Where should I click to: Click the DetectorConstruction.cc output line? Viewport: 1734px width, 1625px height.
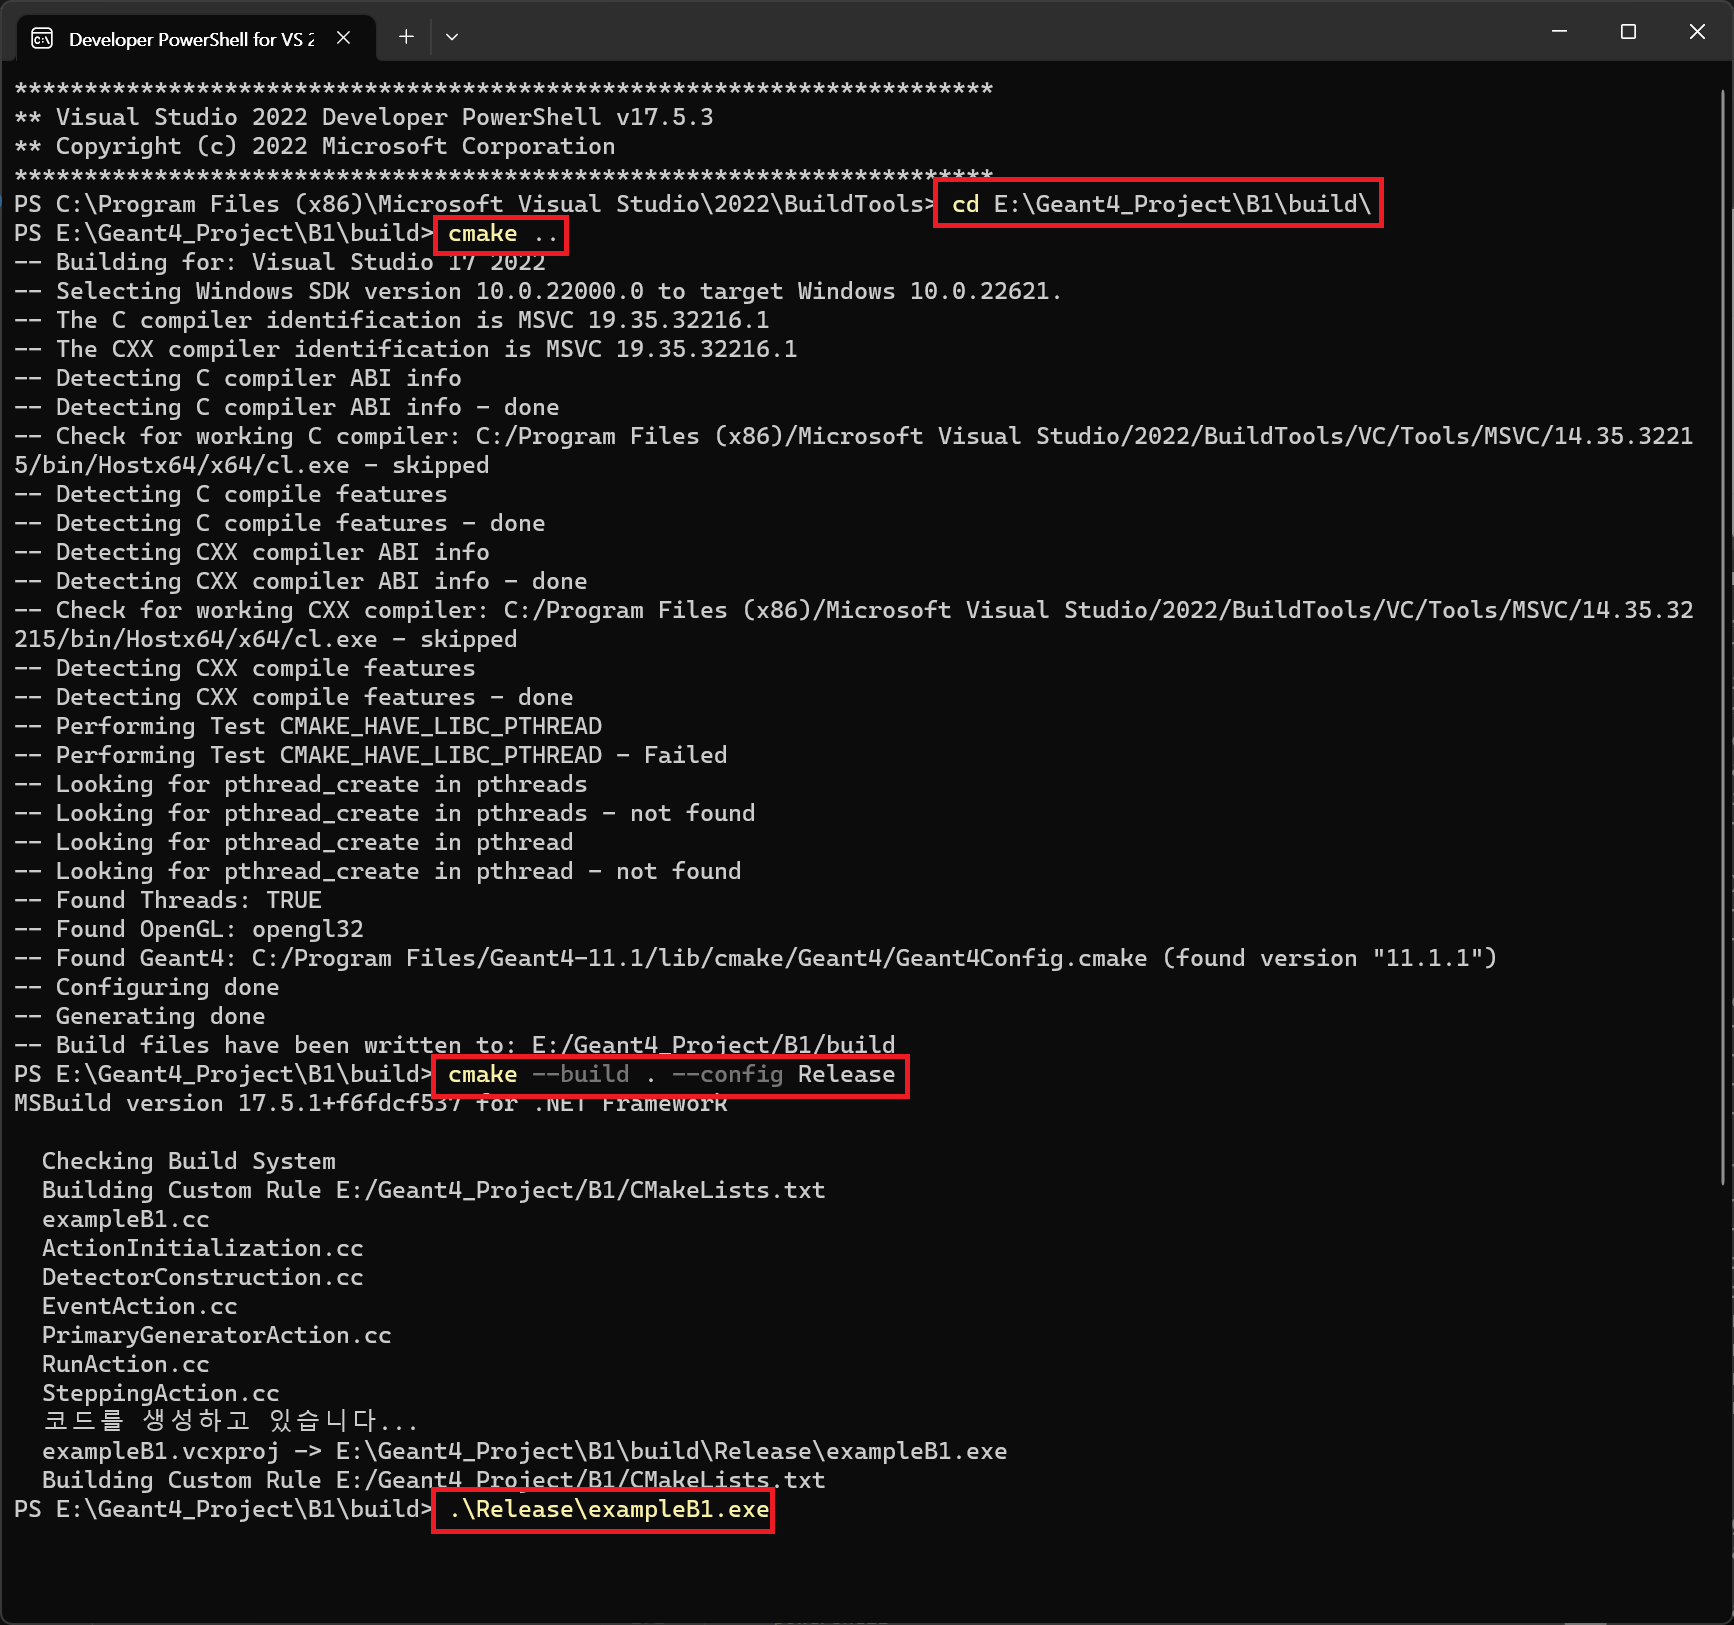[x=202, y=1278]
